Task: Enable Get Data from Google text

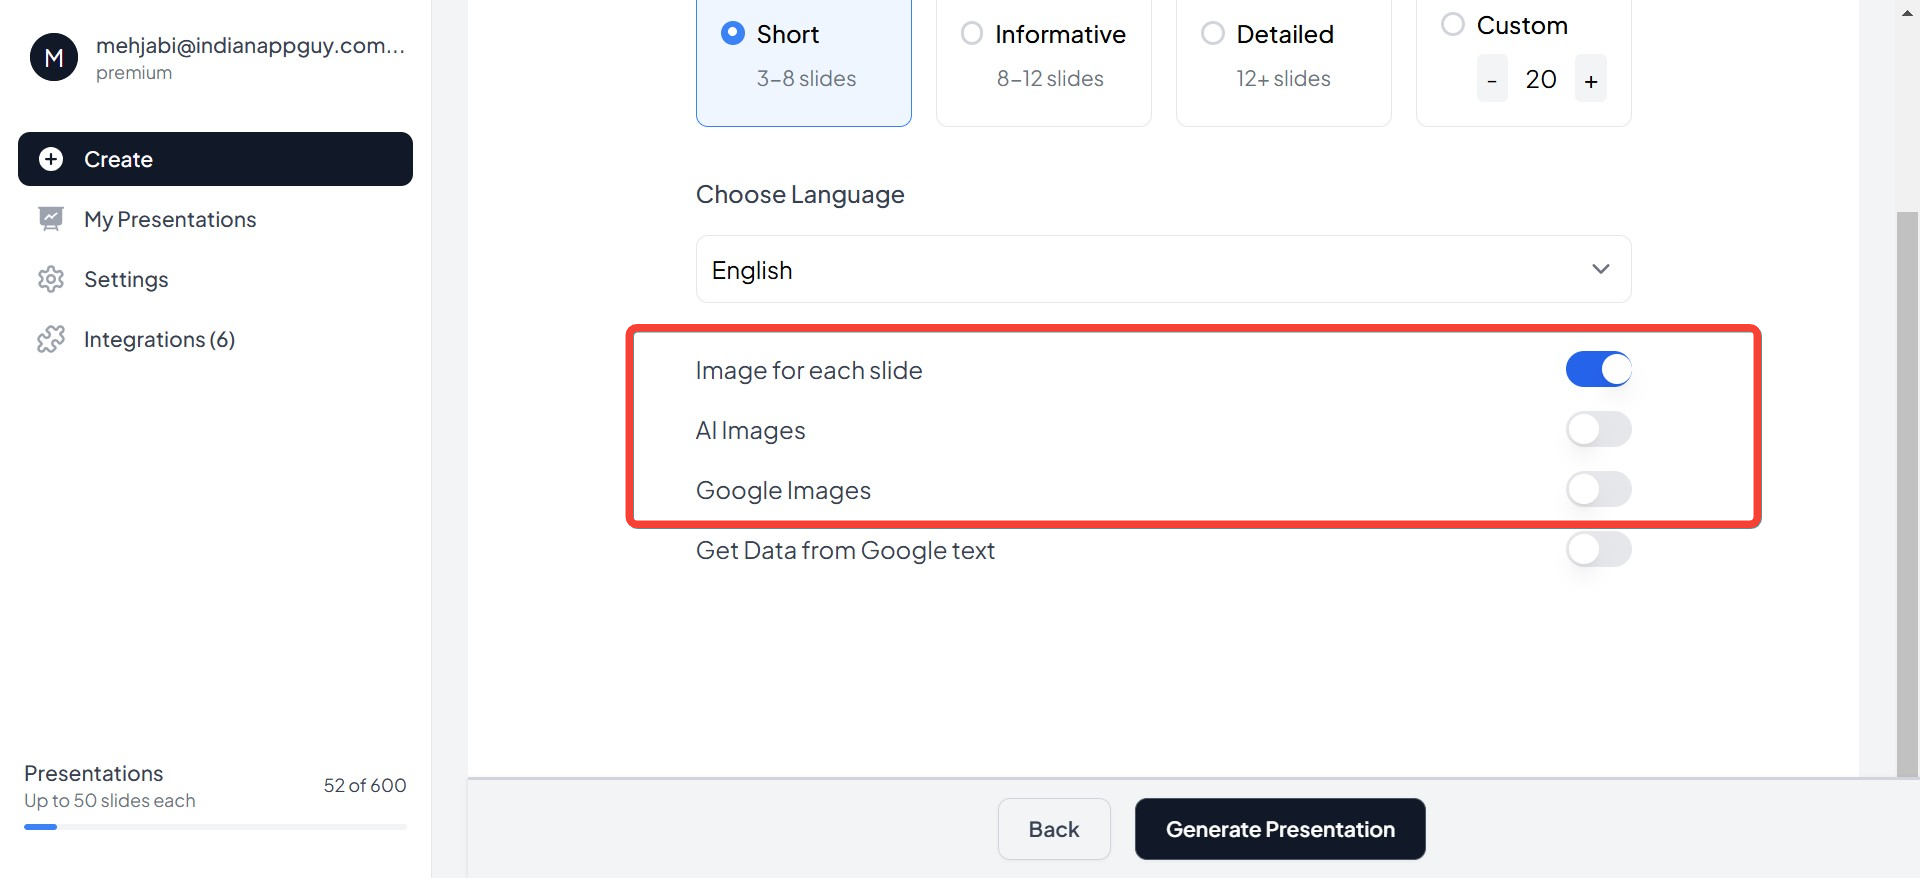Action: click(1598, 550)
